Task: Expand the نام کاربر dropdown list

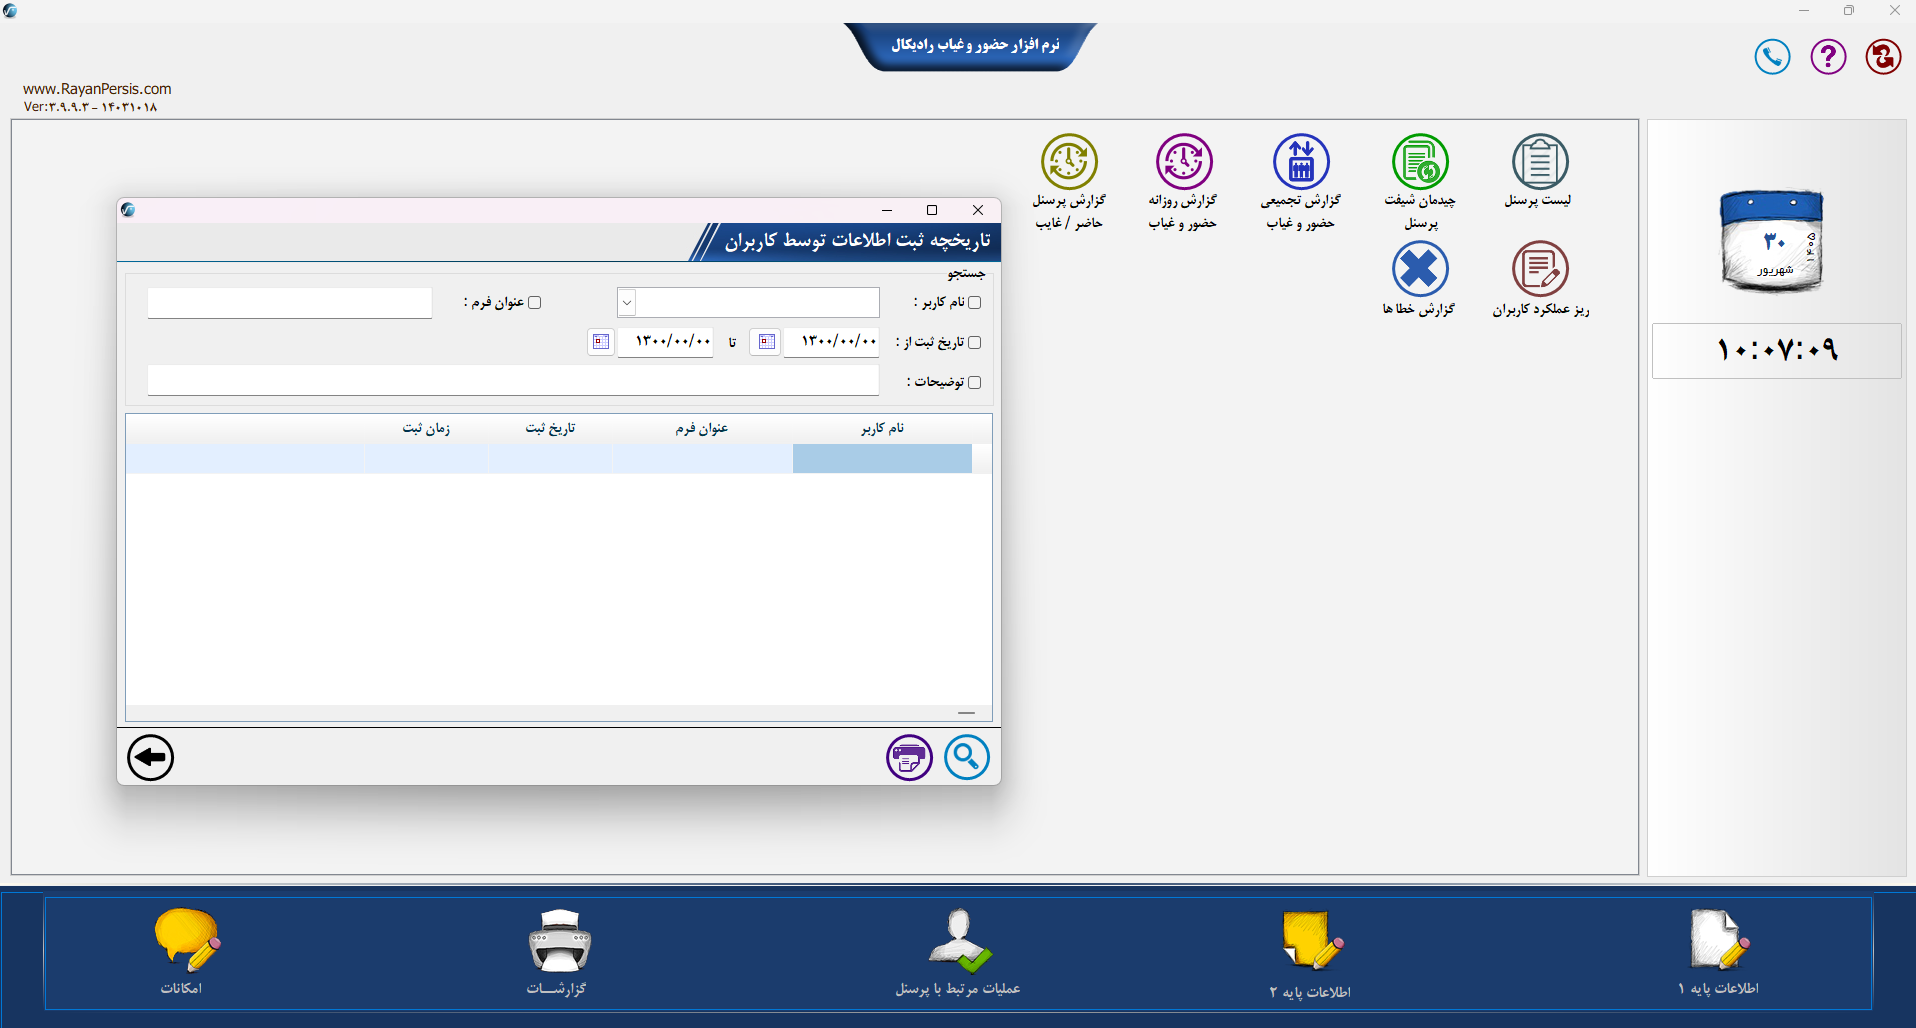Action: pos(627,302)
